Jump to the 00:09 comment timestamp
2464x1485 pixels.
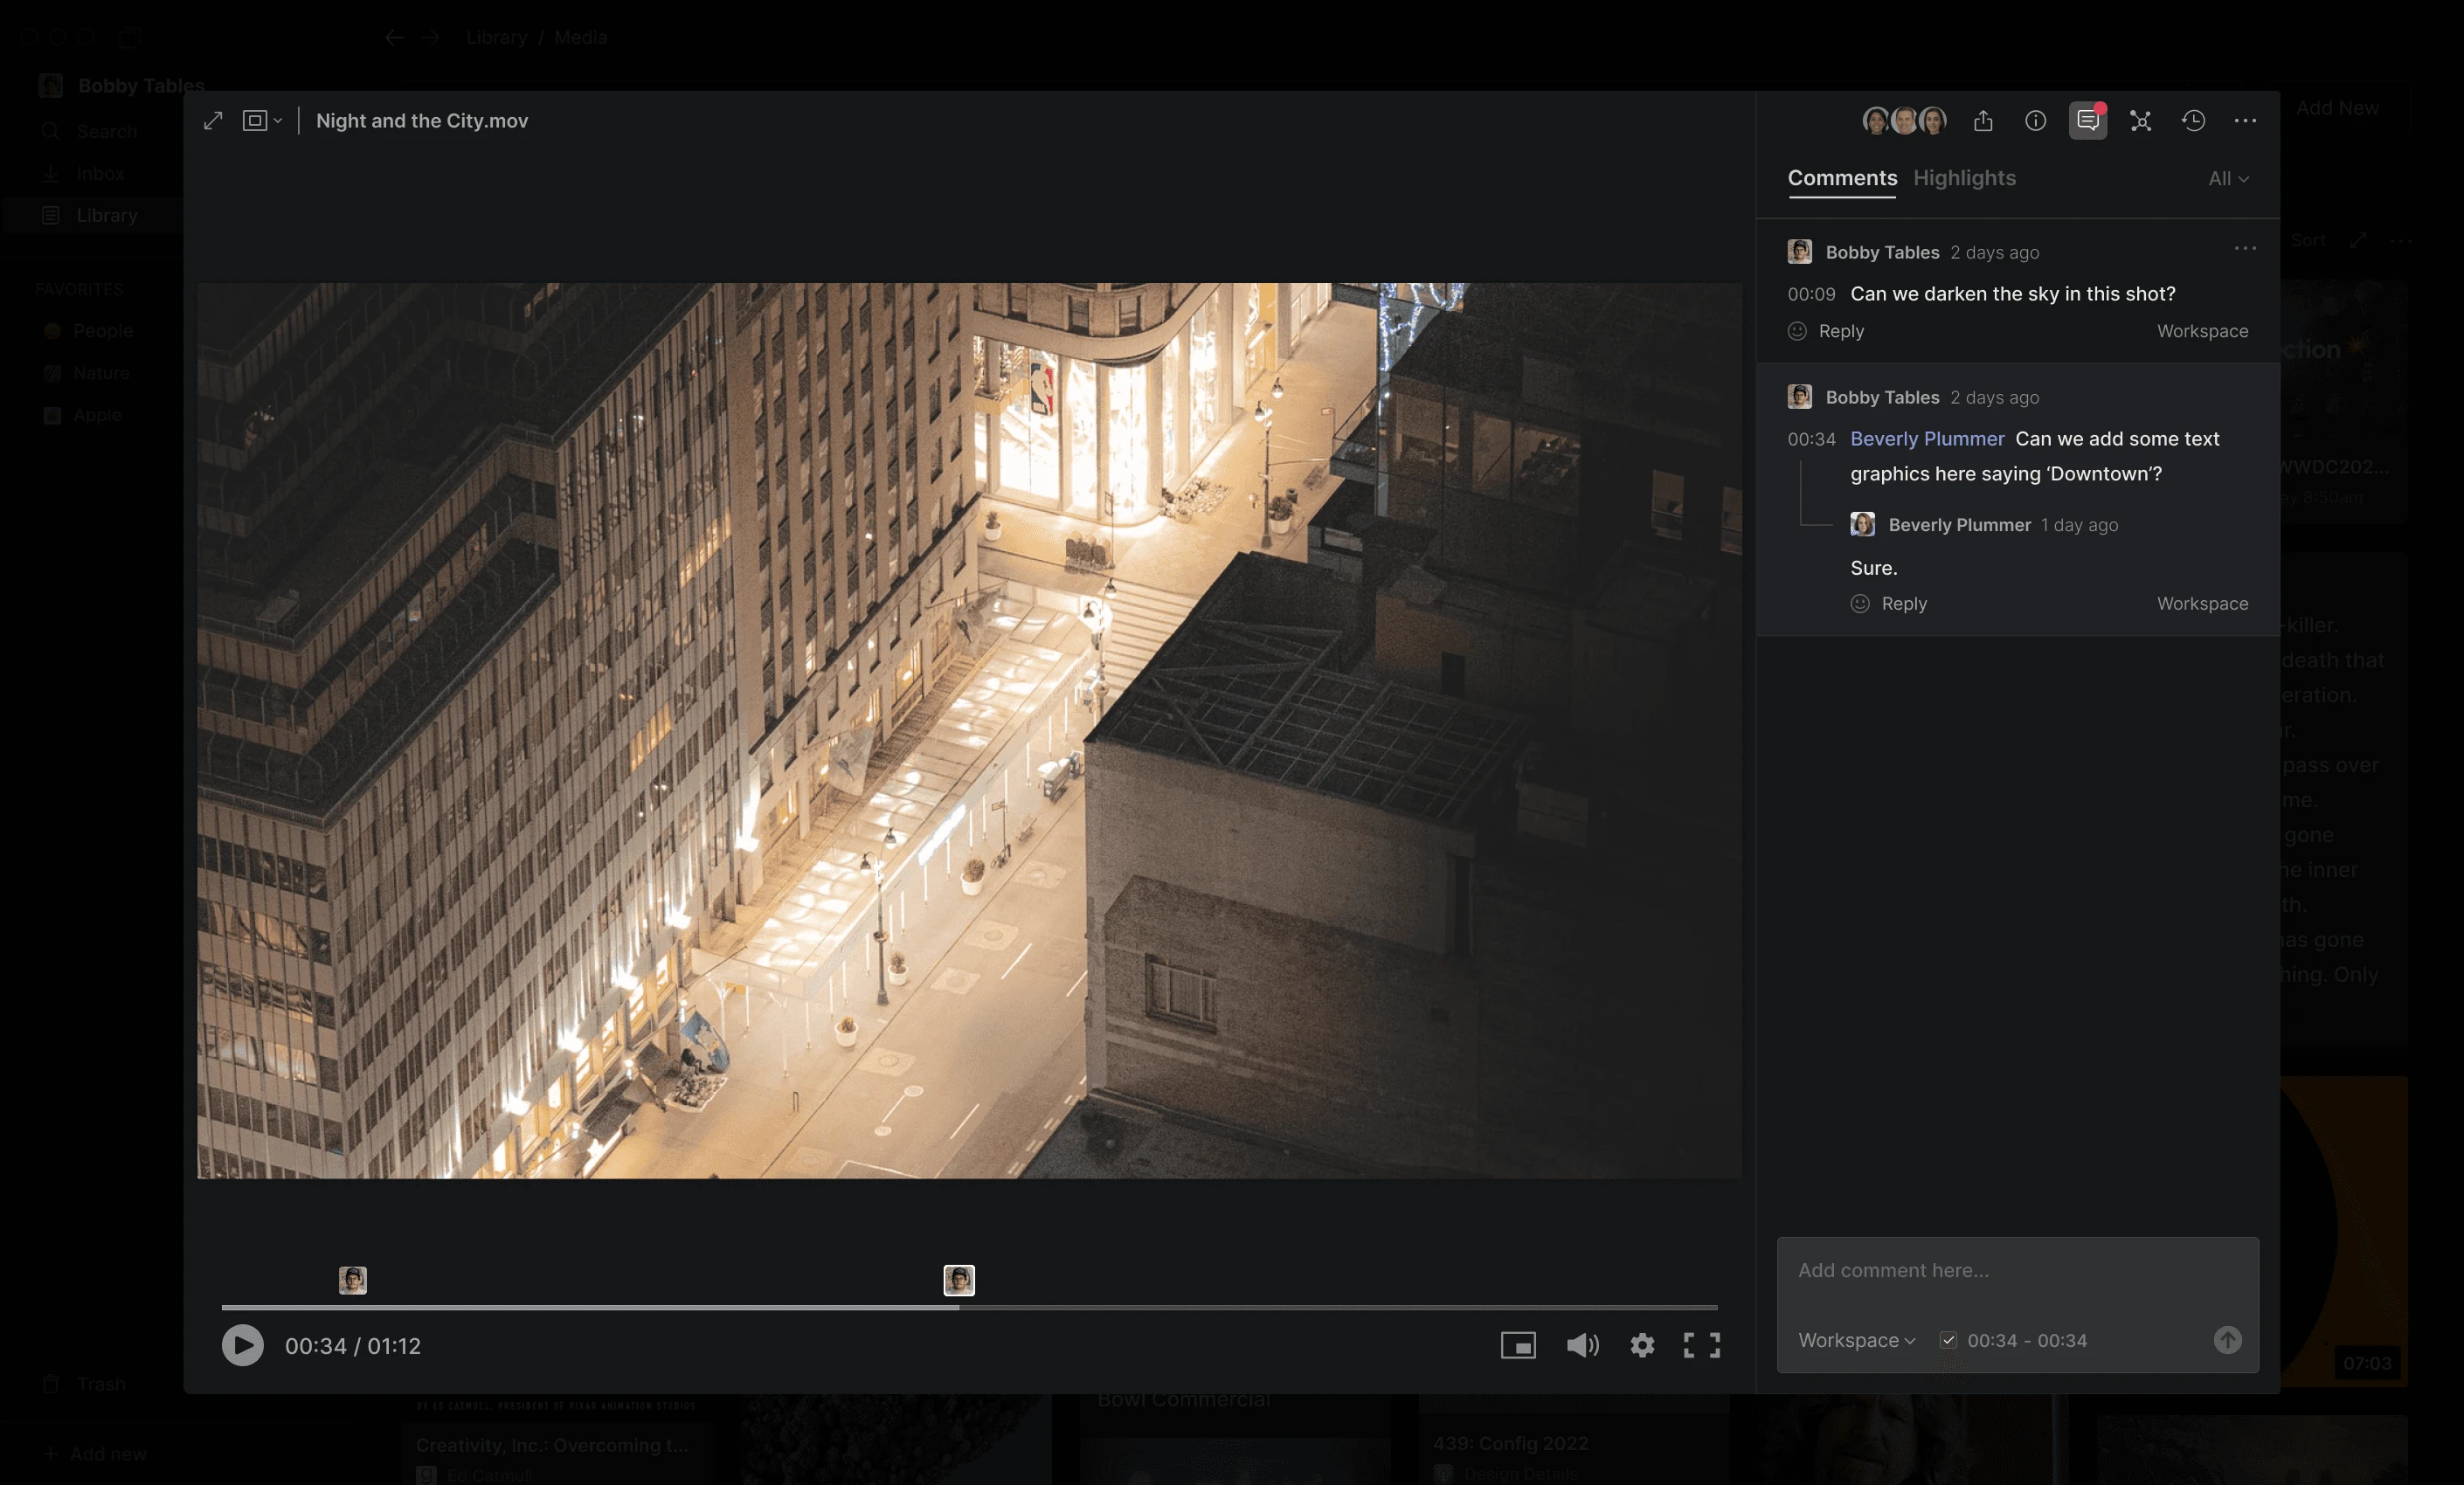(x=1811, y=294)
